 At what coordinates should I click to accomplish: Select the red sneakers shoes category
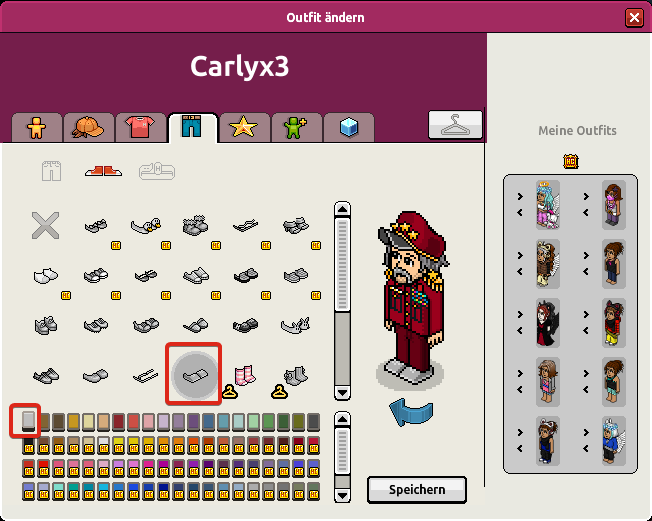104,170
